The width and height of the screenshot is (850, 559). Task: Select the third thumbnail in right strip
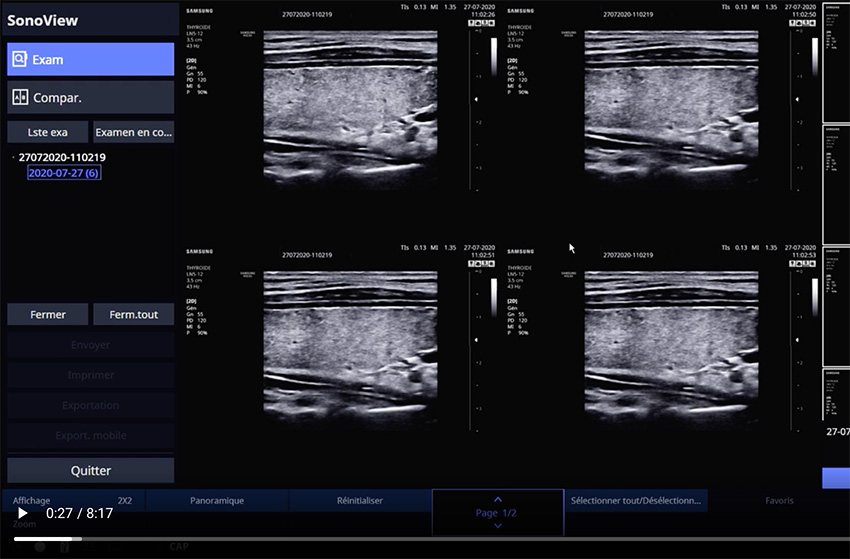point(836,306)
